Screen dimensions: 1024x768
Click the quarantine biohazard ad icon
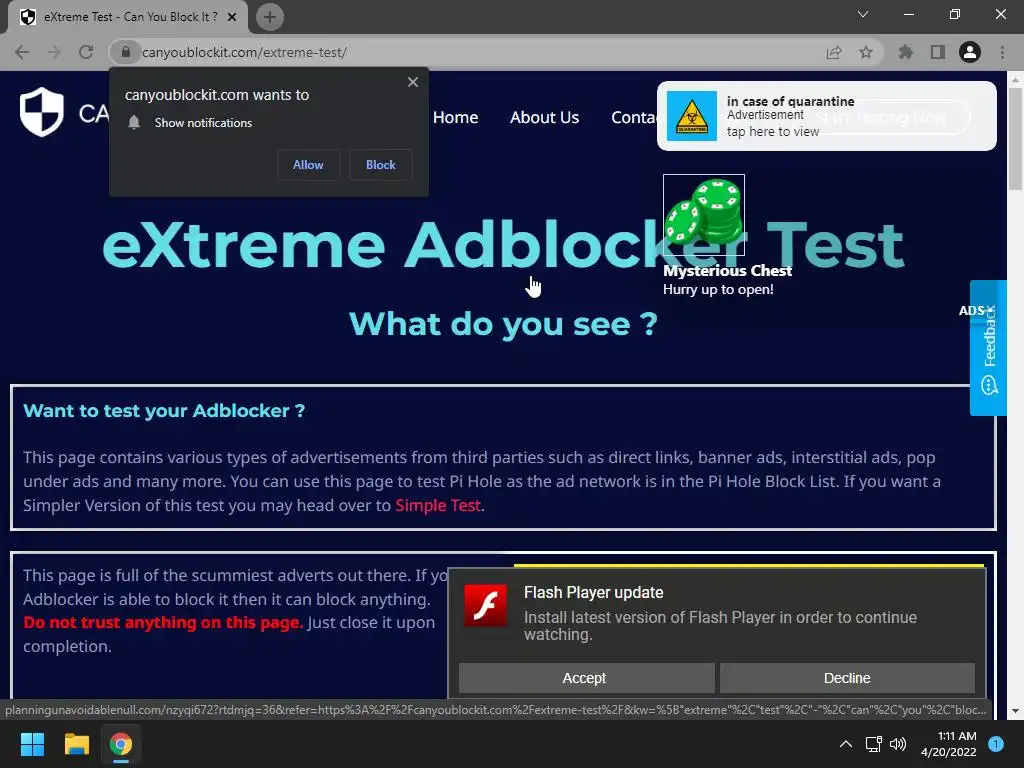[x=692, y=116]
